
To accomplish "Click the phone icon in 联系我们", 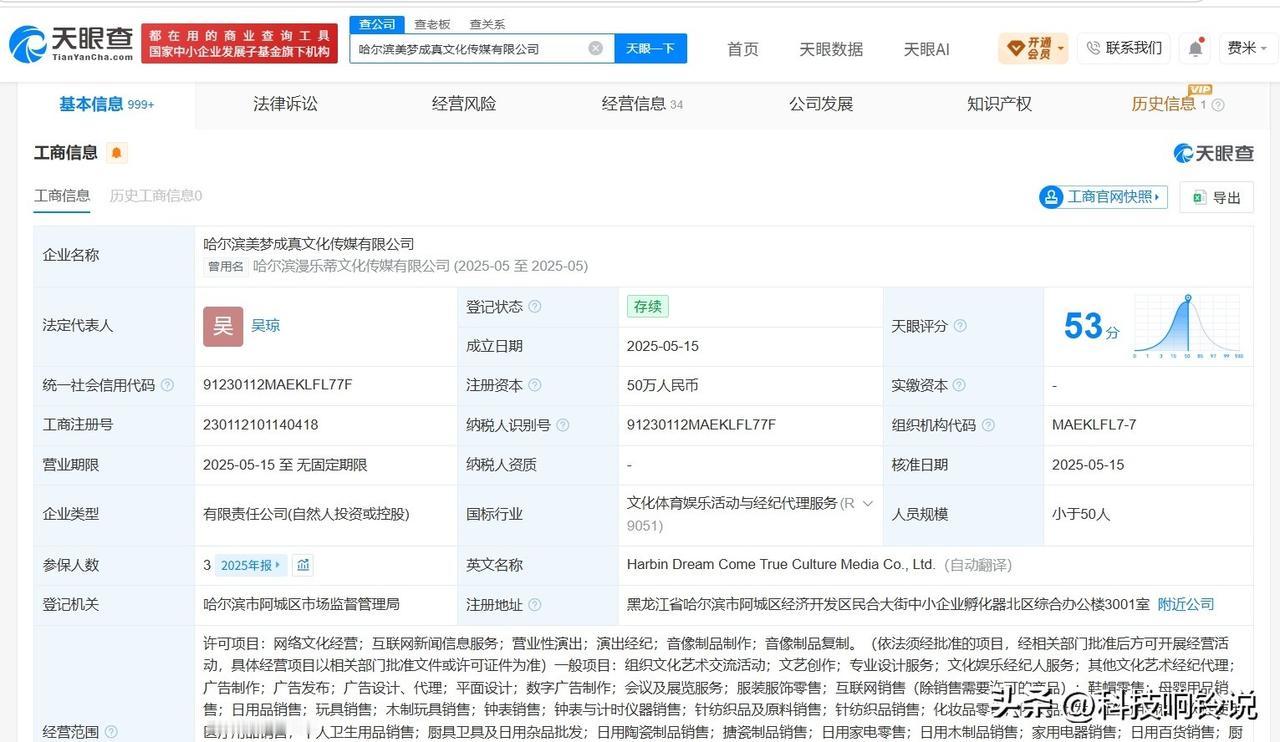I will pyautogui.click(x=1093, y=48).
